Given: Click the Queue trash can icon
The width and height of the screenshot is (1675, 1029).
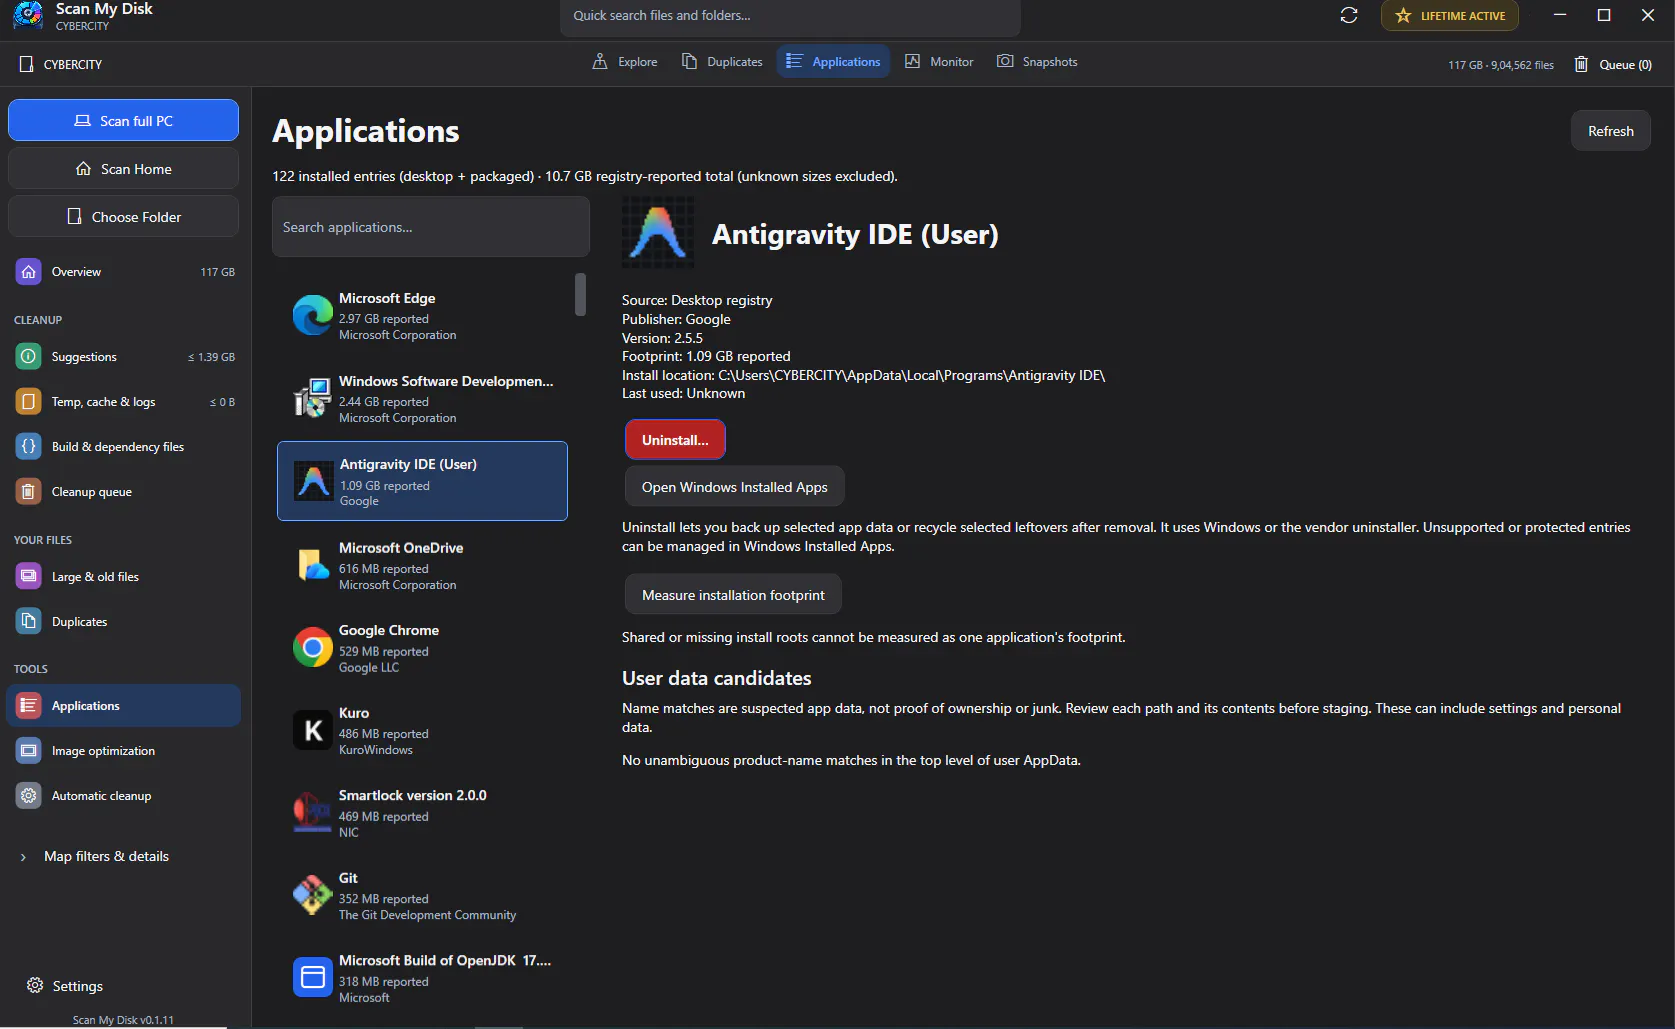Looking at the screenshot, I should [1581, 64].
